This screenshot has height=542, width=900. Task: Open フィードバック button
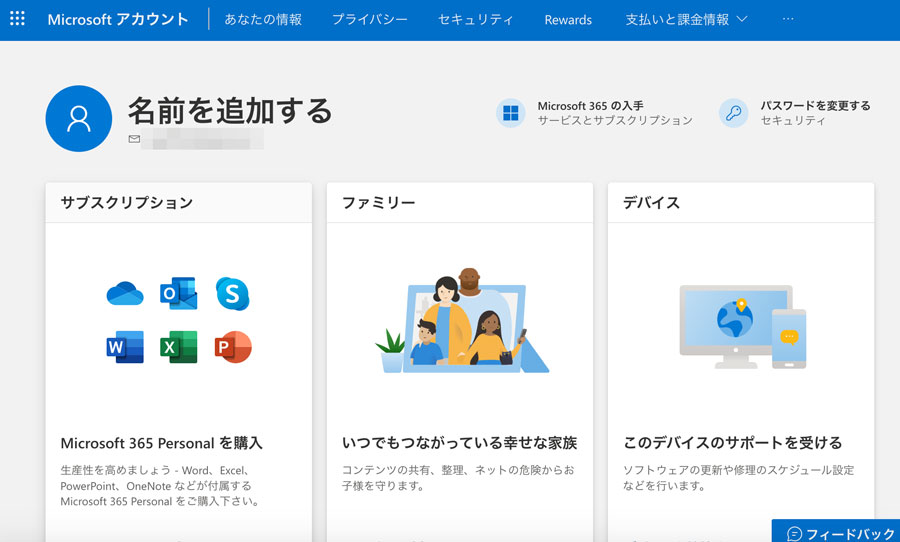pyautogui.click(x=836, y=532)
